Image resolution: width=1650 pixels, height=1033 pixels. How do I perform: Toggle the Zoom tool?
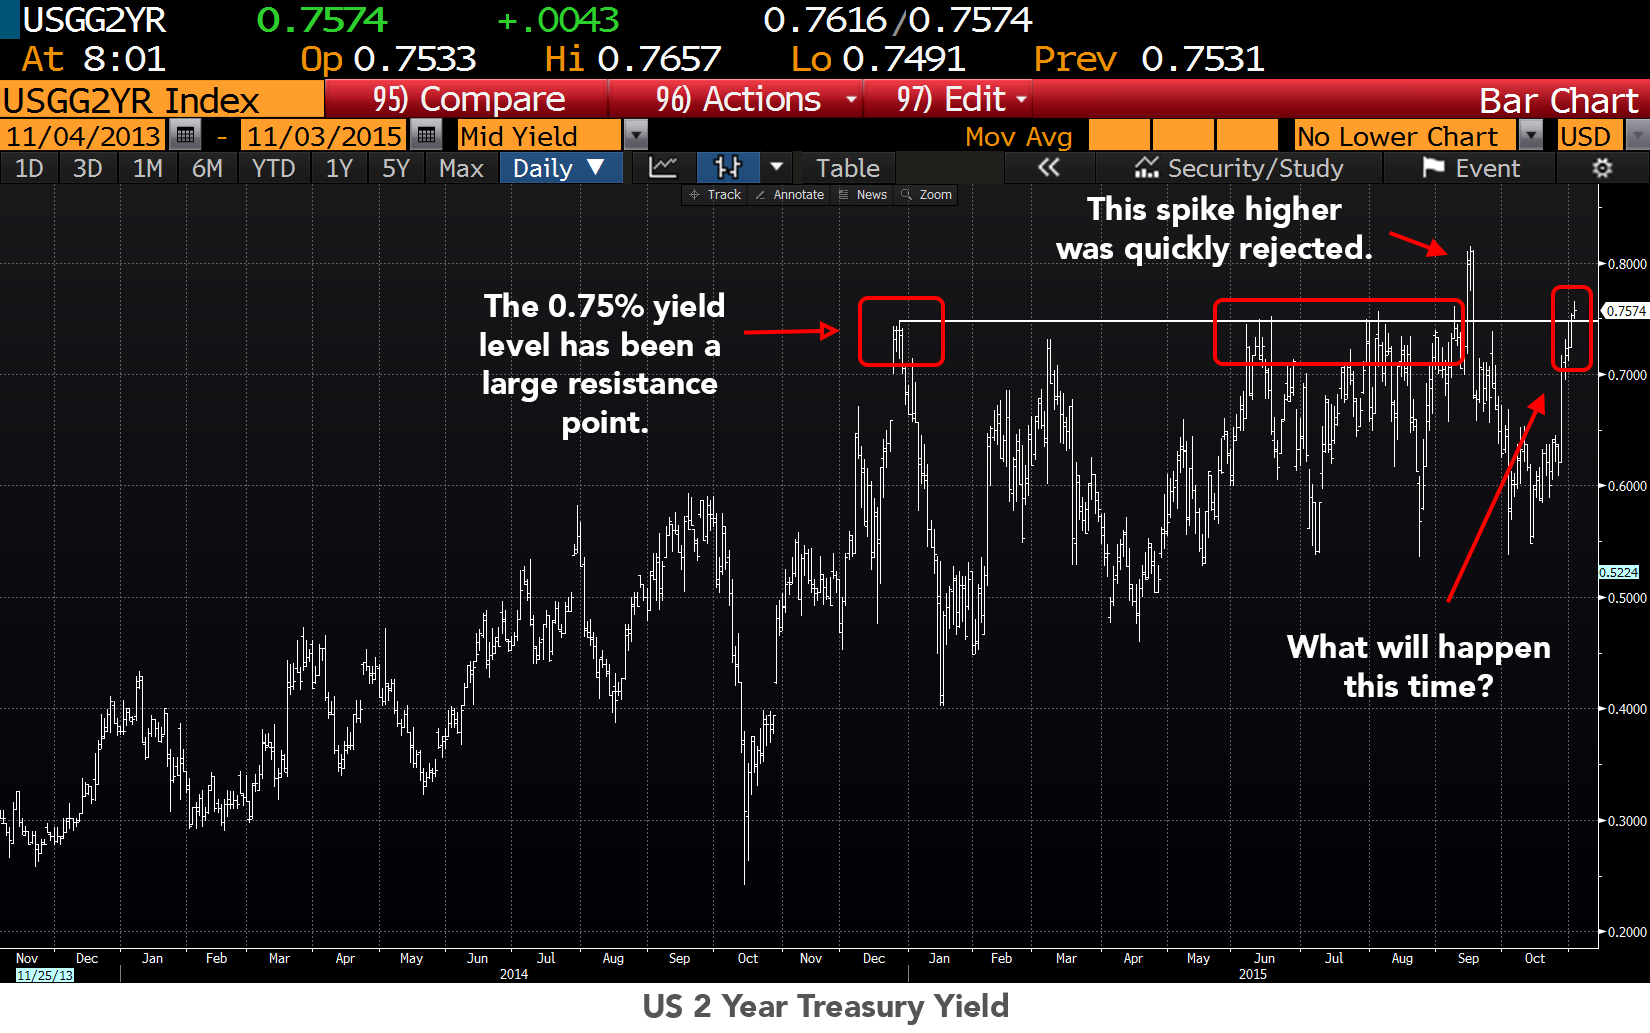pyautogui.click(x=927, y=195)
